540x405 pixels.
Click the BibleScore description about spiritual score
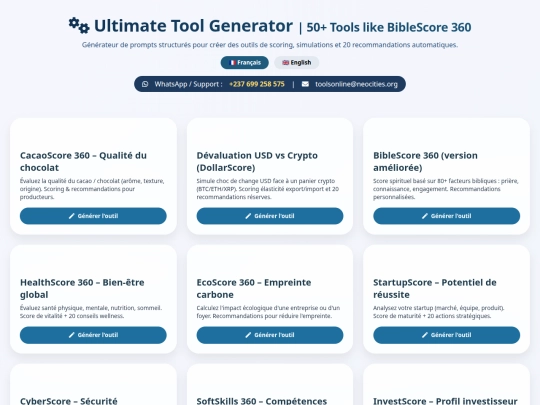tap(446, 189)
